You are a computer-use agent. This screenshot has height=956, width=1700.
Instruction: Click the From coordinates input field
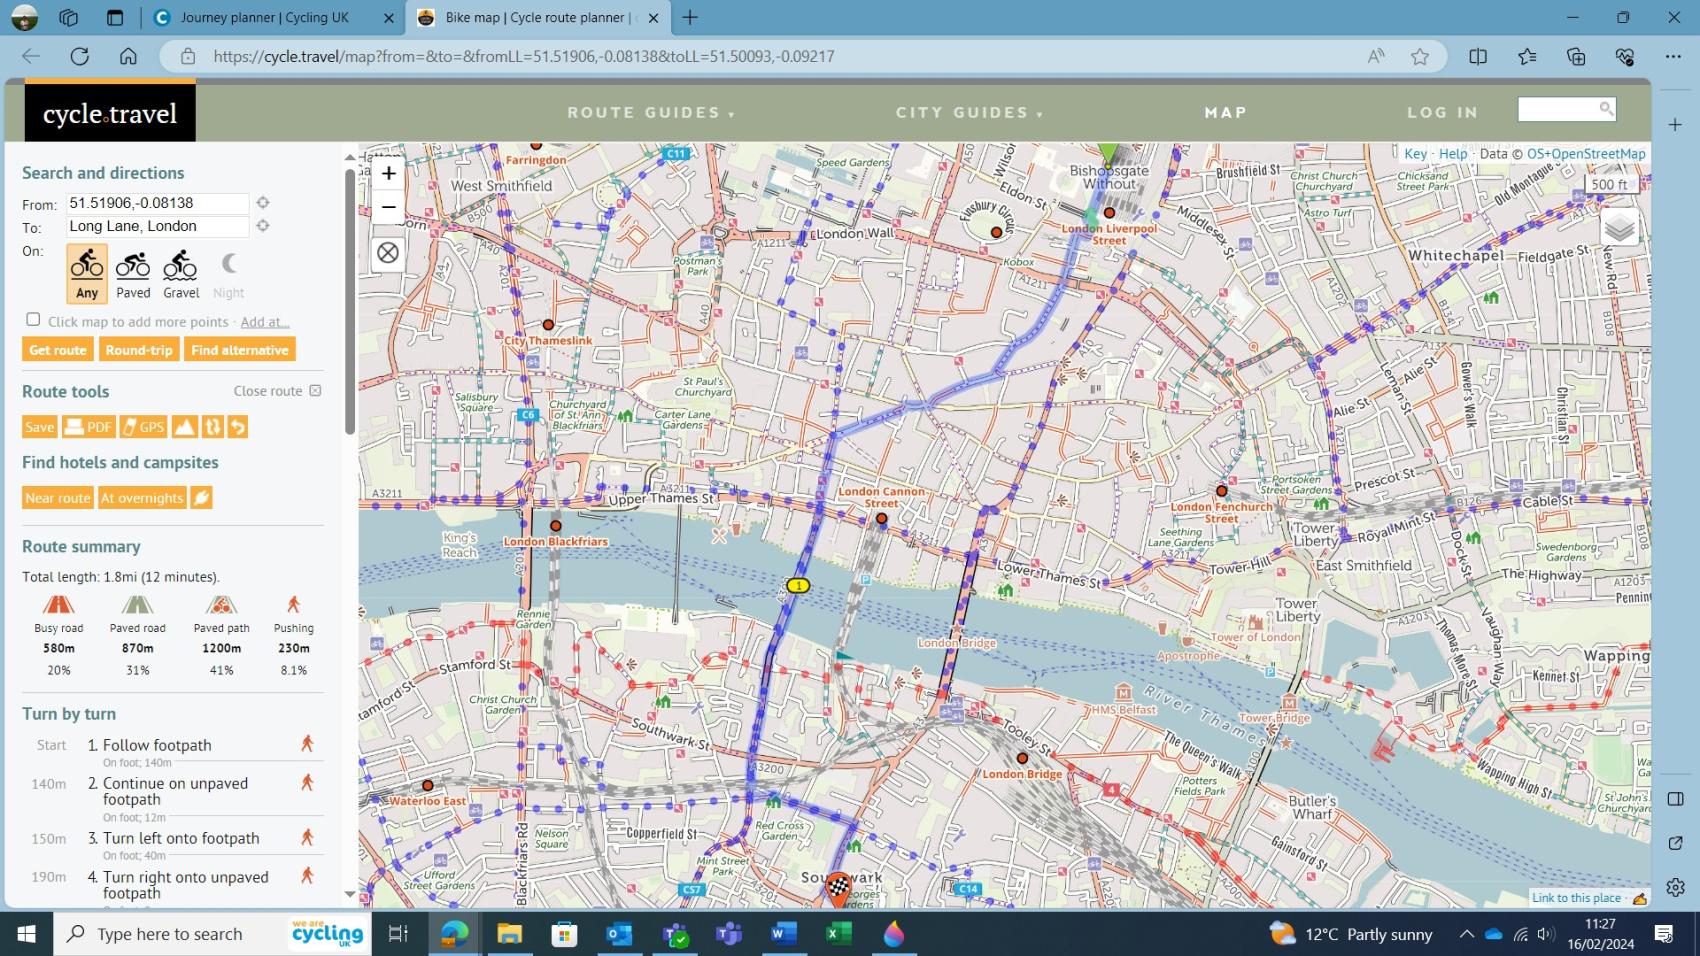(155, 203)
